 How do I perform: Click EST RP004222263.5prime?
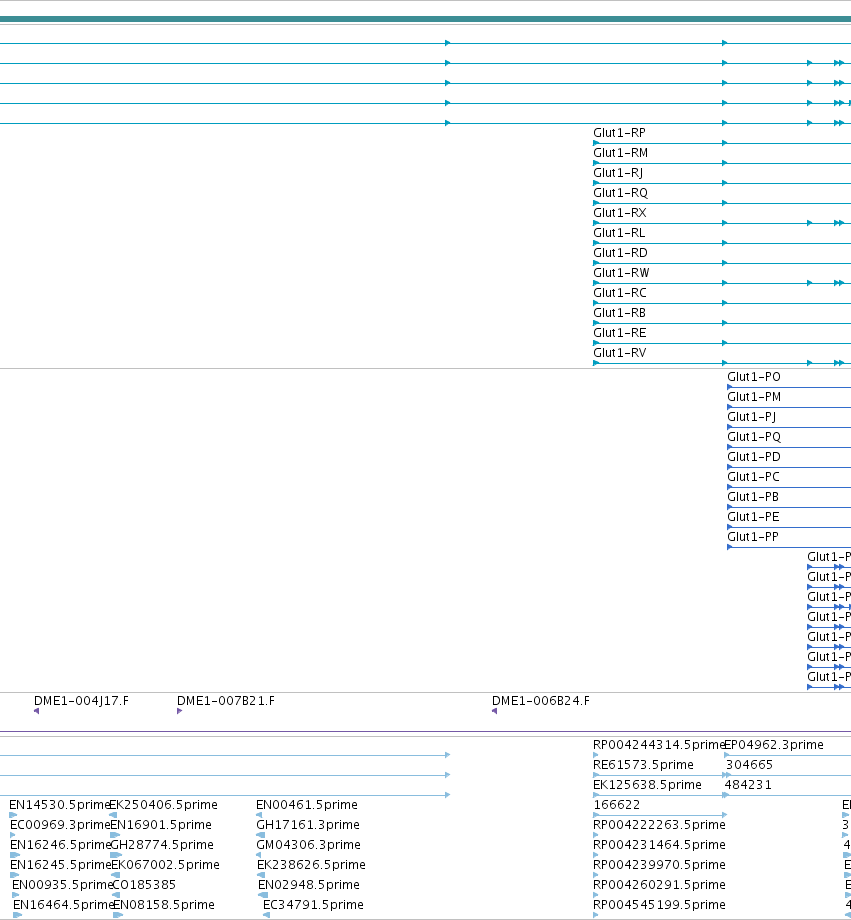pyautogui.click(x=659, y=825)
